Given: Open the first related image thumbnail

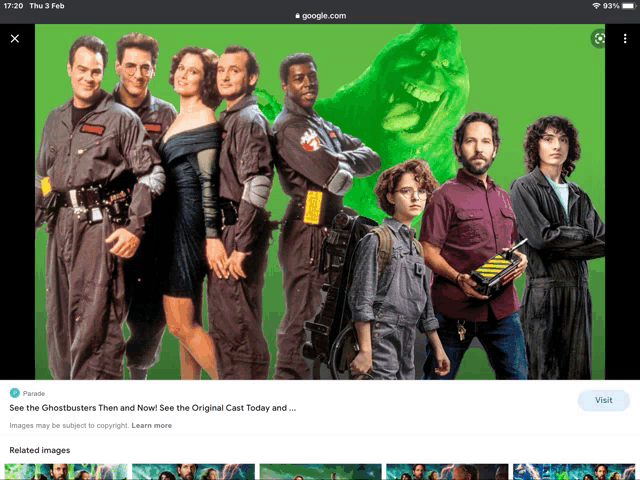Looking at the screenshot, I should 66,472.
